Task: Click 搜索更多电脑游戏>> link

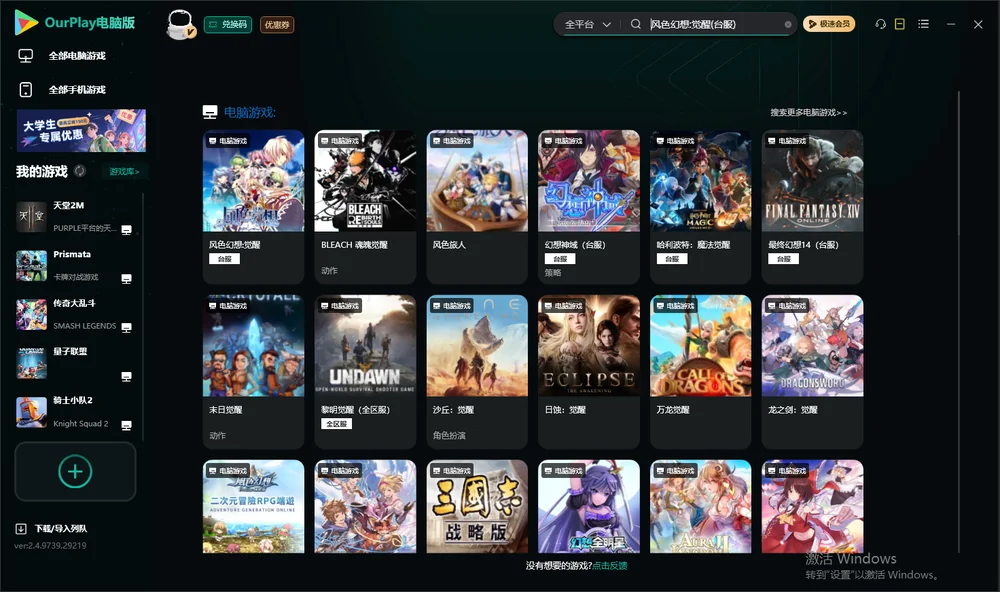Action: (808, 112)
